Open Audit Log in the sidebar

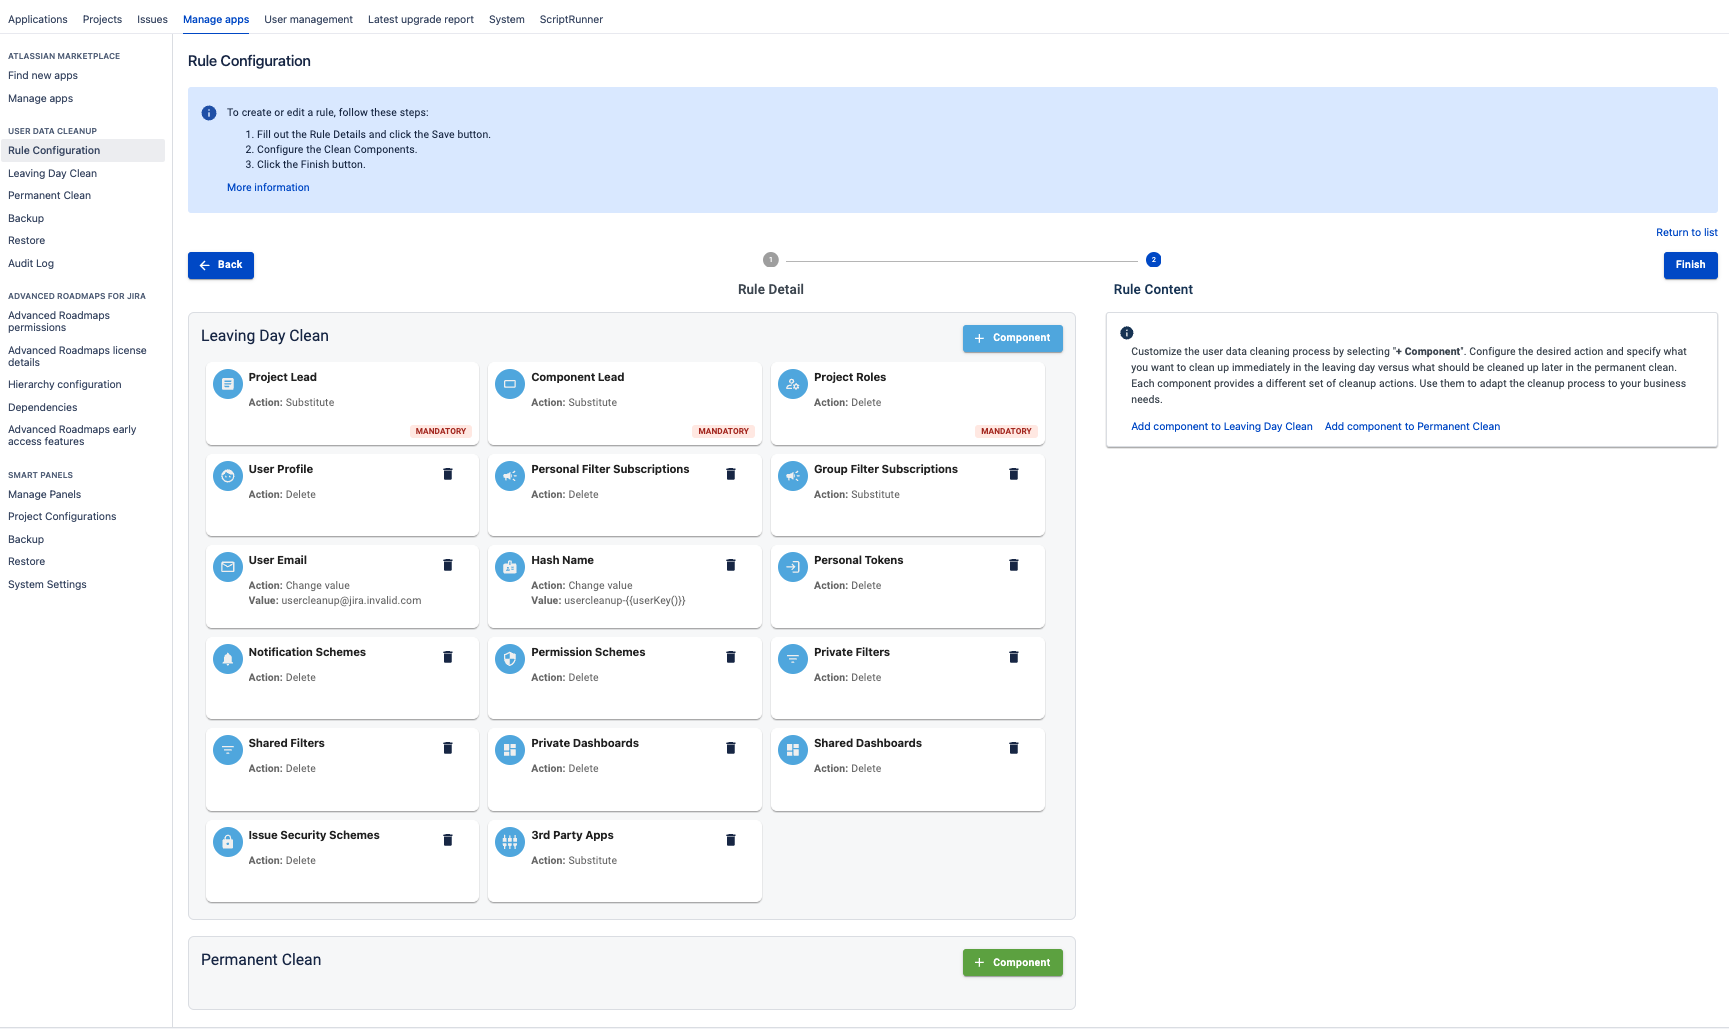pos(31,264)
